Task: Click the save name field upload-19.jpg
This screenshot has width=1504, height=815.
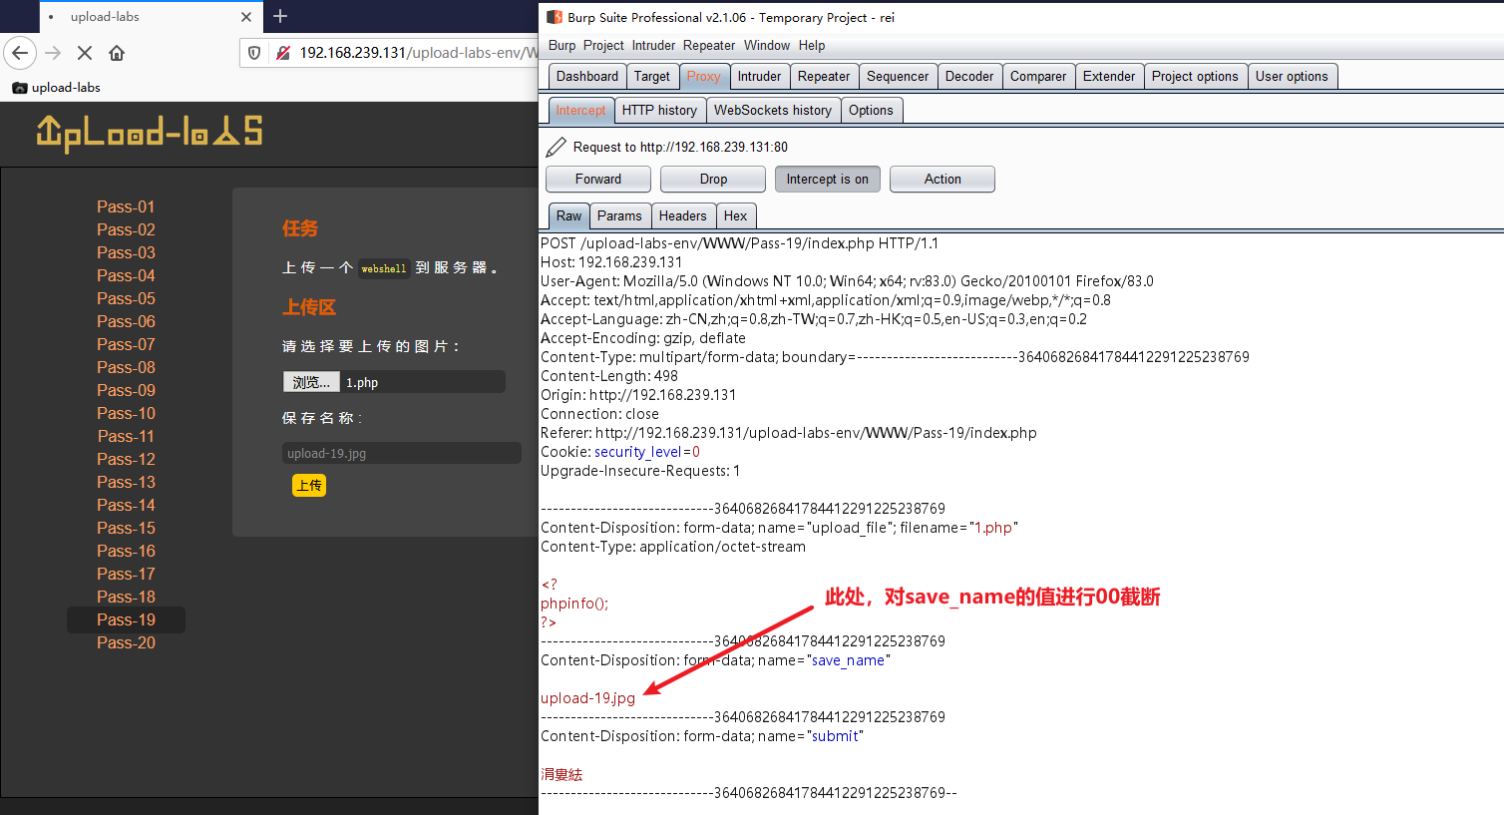Action: pyautogui.click(x=401, y=453)
